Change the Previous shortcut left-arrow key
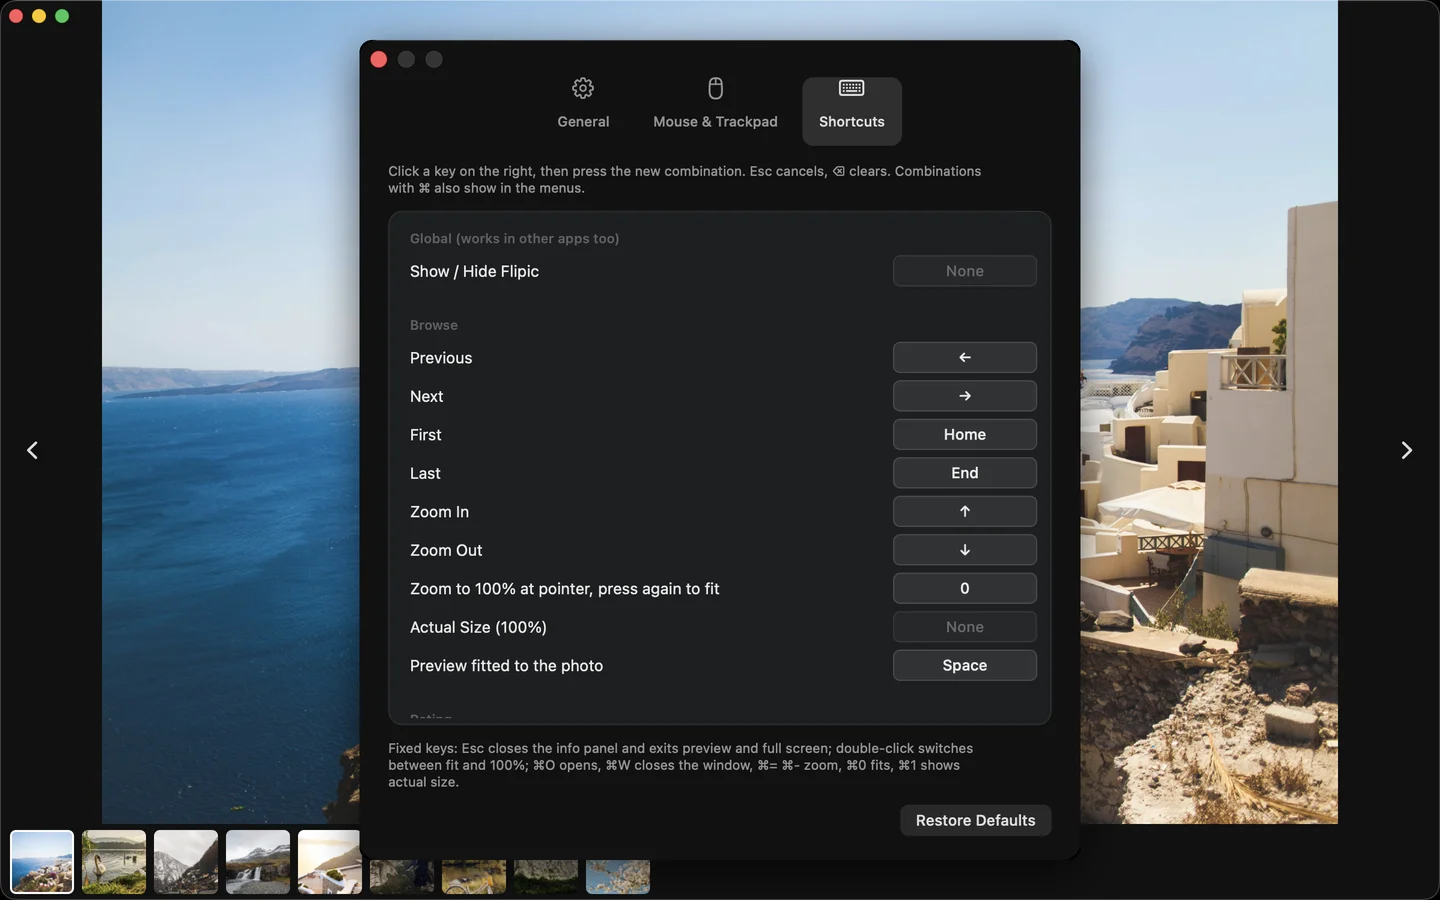Image resolution: width=1440 pixels, height=900 pixels. tap(965, 358)
